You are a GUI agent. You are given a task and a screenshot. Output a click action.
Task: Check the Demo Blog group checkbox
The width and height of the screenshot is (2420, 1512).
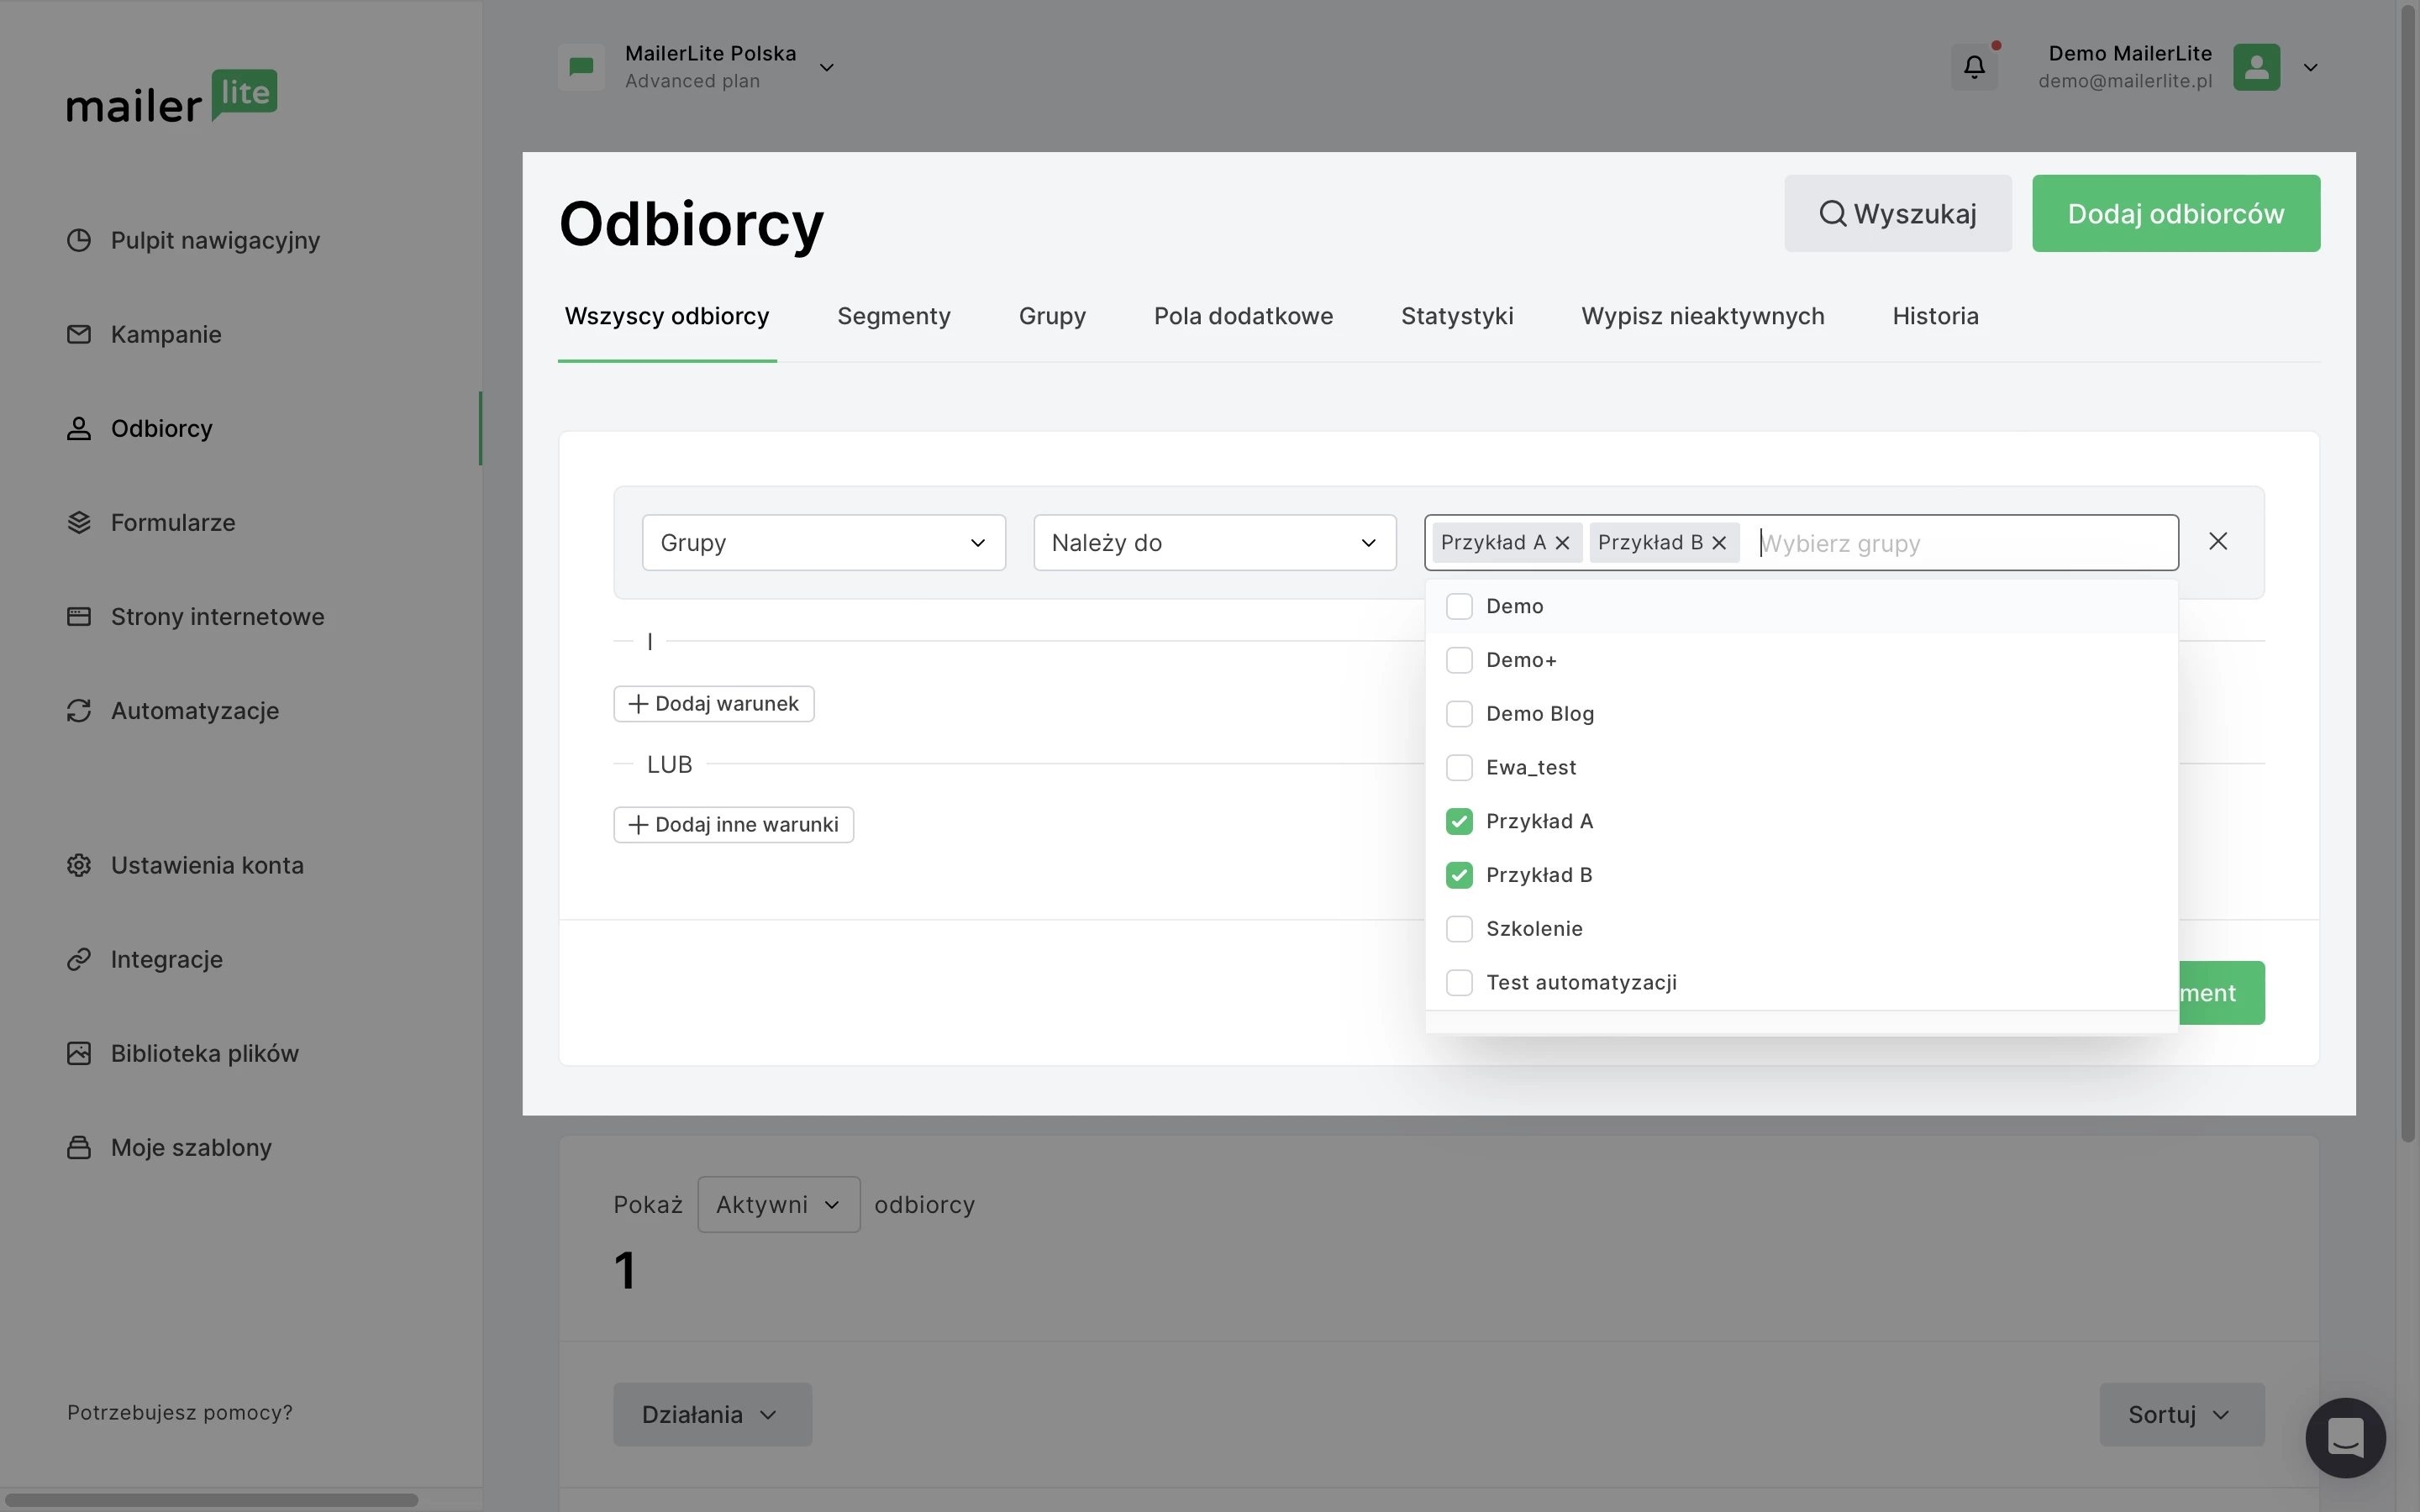[x=1459, y=714]
